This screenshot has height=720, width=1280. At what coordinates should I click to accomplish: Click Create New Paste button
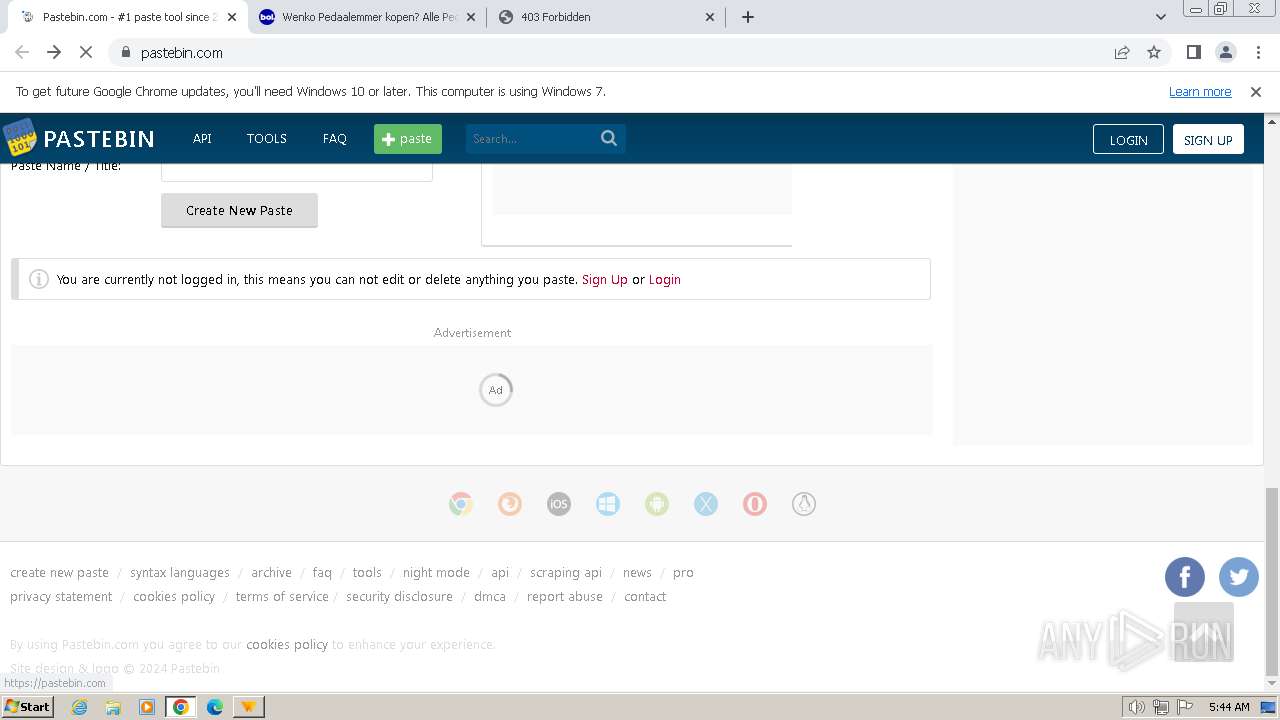(239, 210)
